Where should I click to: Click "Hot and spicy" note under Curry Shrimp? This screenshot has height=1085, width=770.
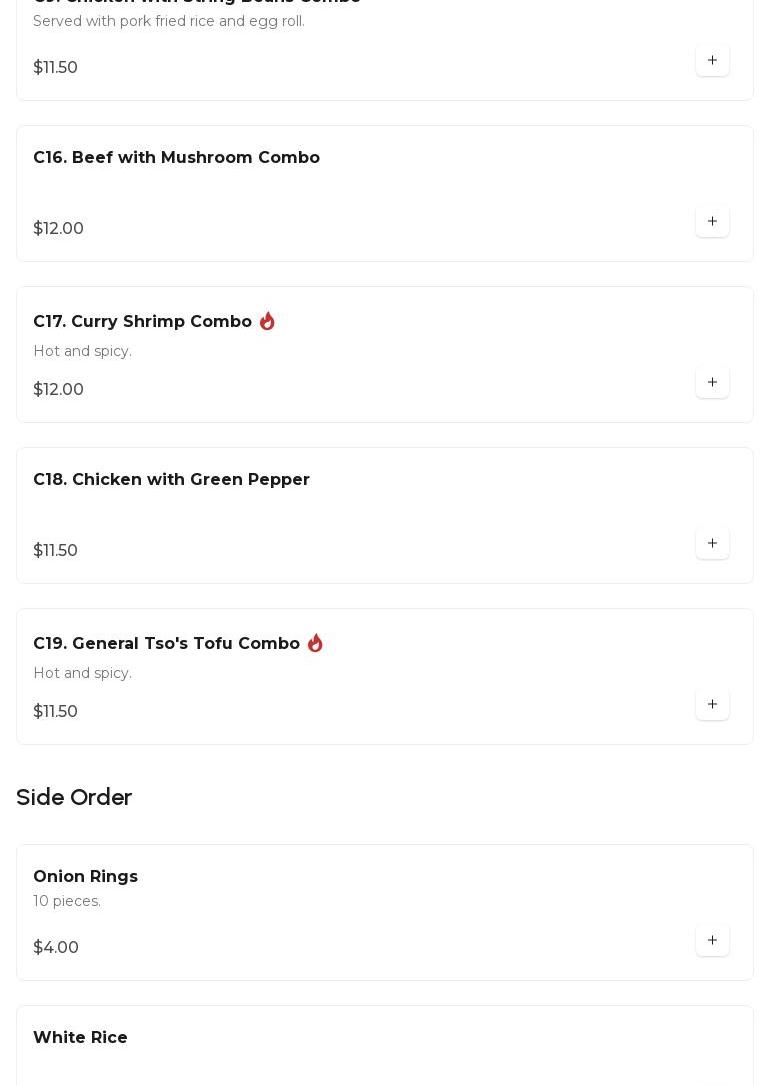point(82,352)
